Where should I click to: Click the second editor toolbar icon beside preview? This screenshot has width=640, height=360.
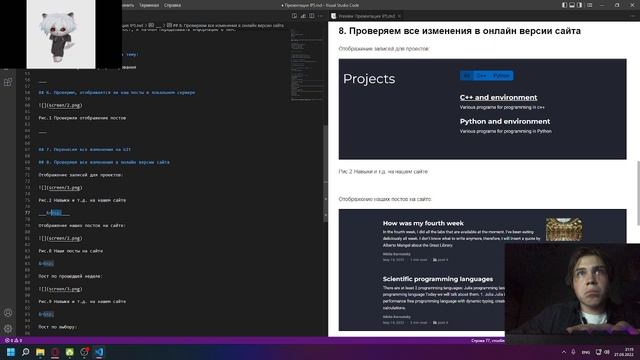tap(303, 16)
